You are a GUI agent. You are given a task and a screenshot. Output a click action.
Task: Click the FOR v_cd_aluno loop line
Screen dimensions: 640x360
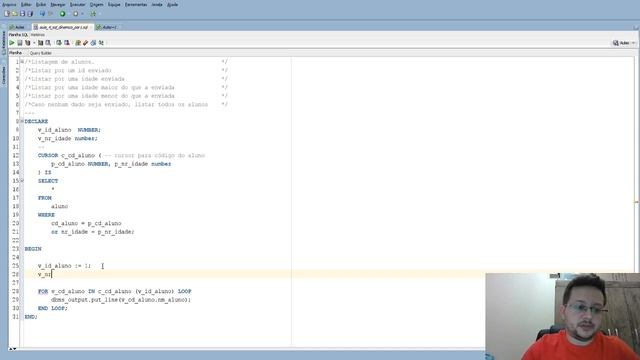point(115,291)
